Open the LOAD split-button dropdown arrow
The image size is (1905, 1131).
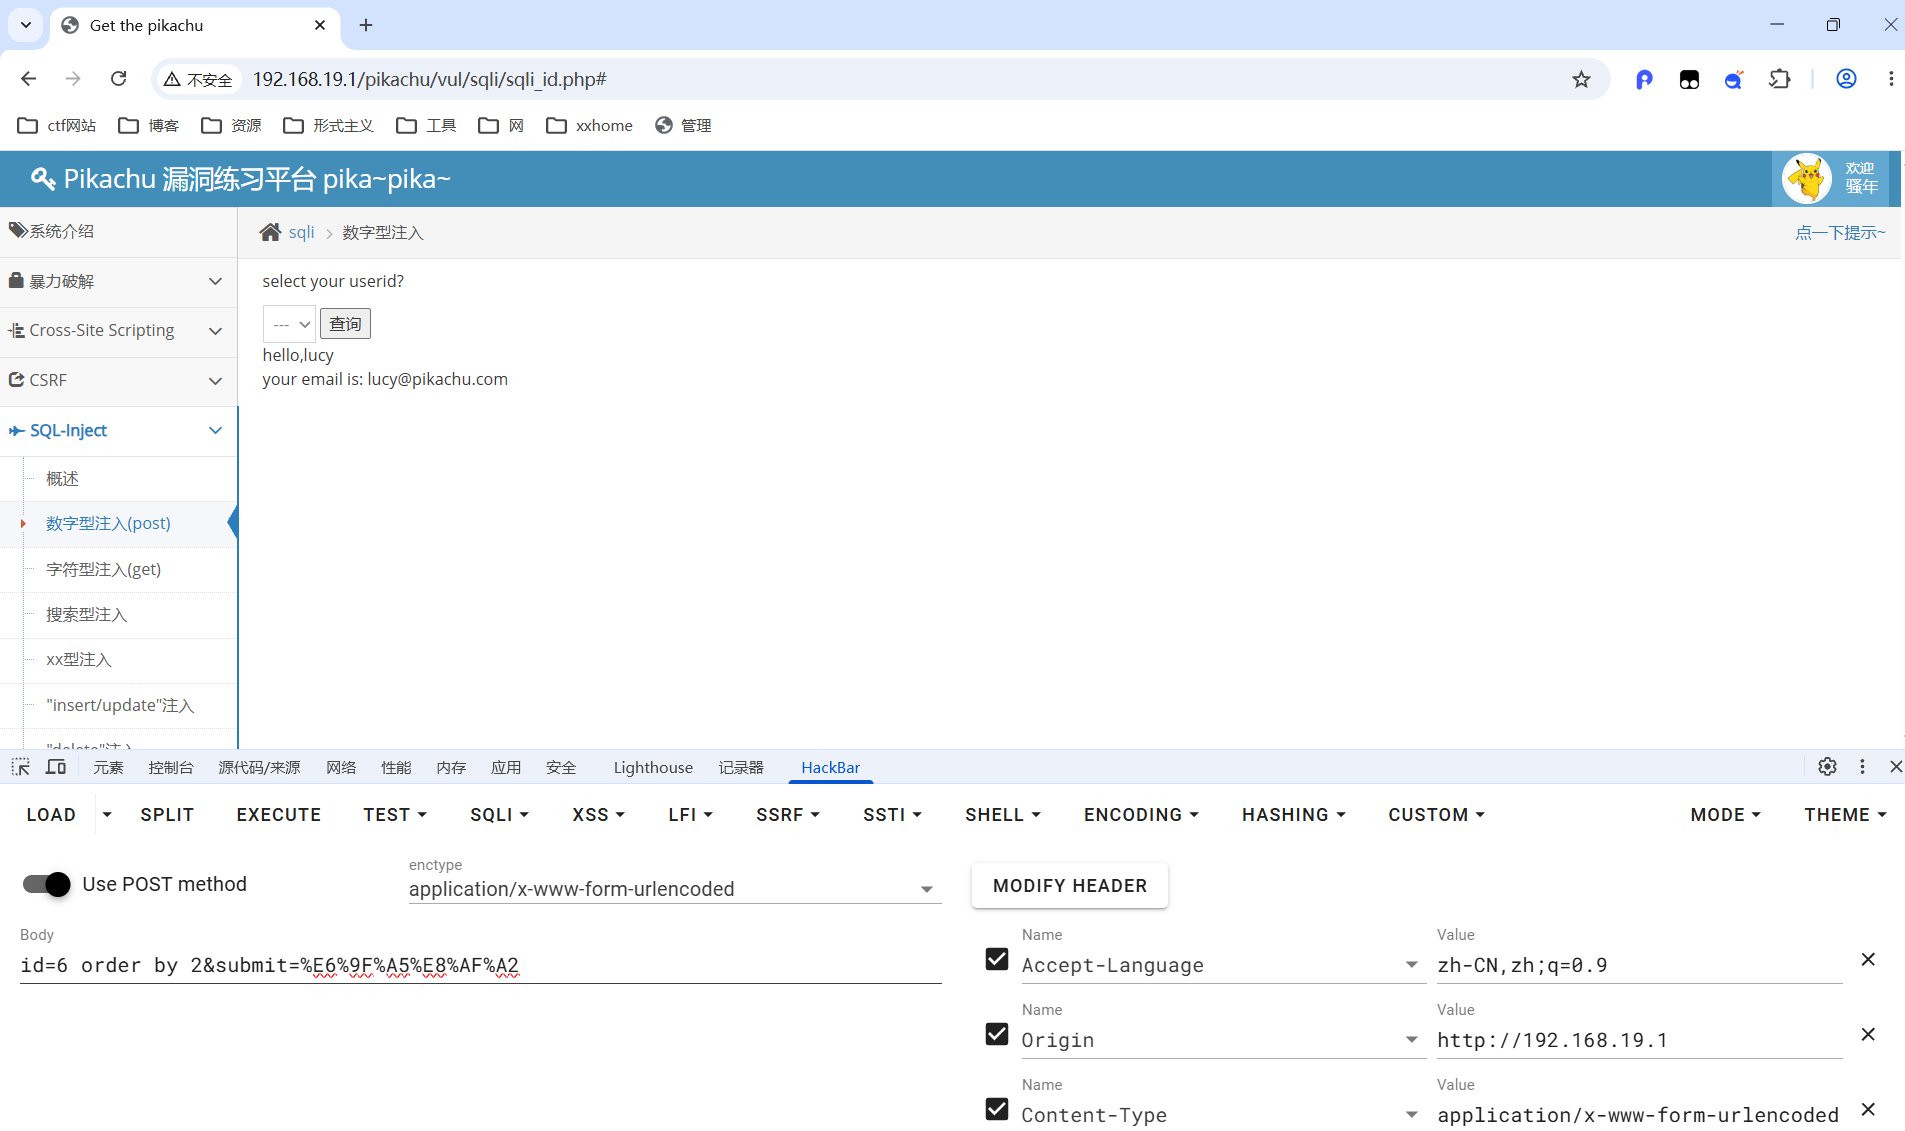[107, 815]
